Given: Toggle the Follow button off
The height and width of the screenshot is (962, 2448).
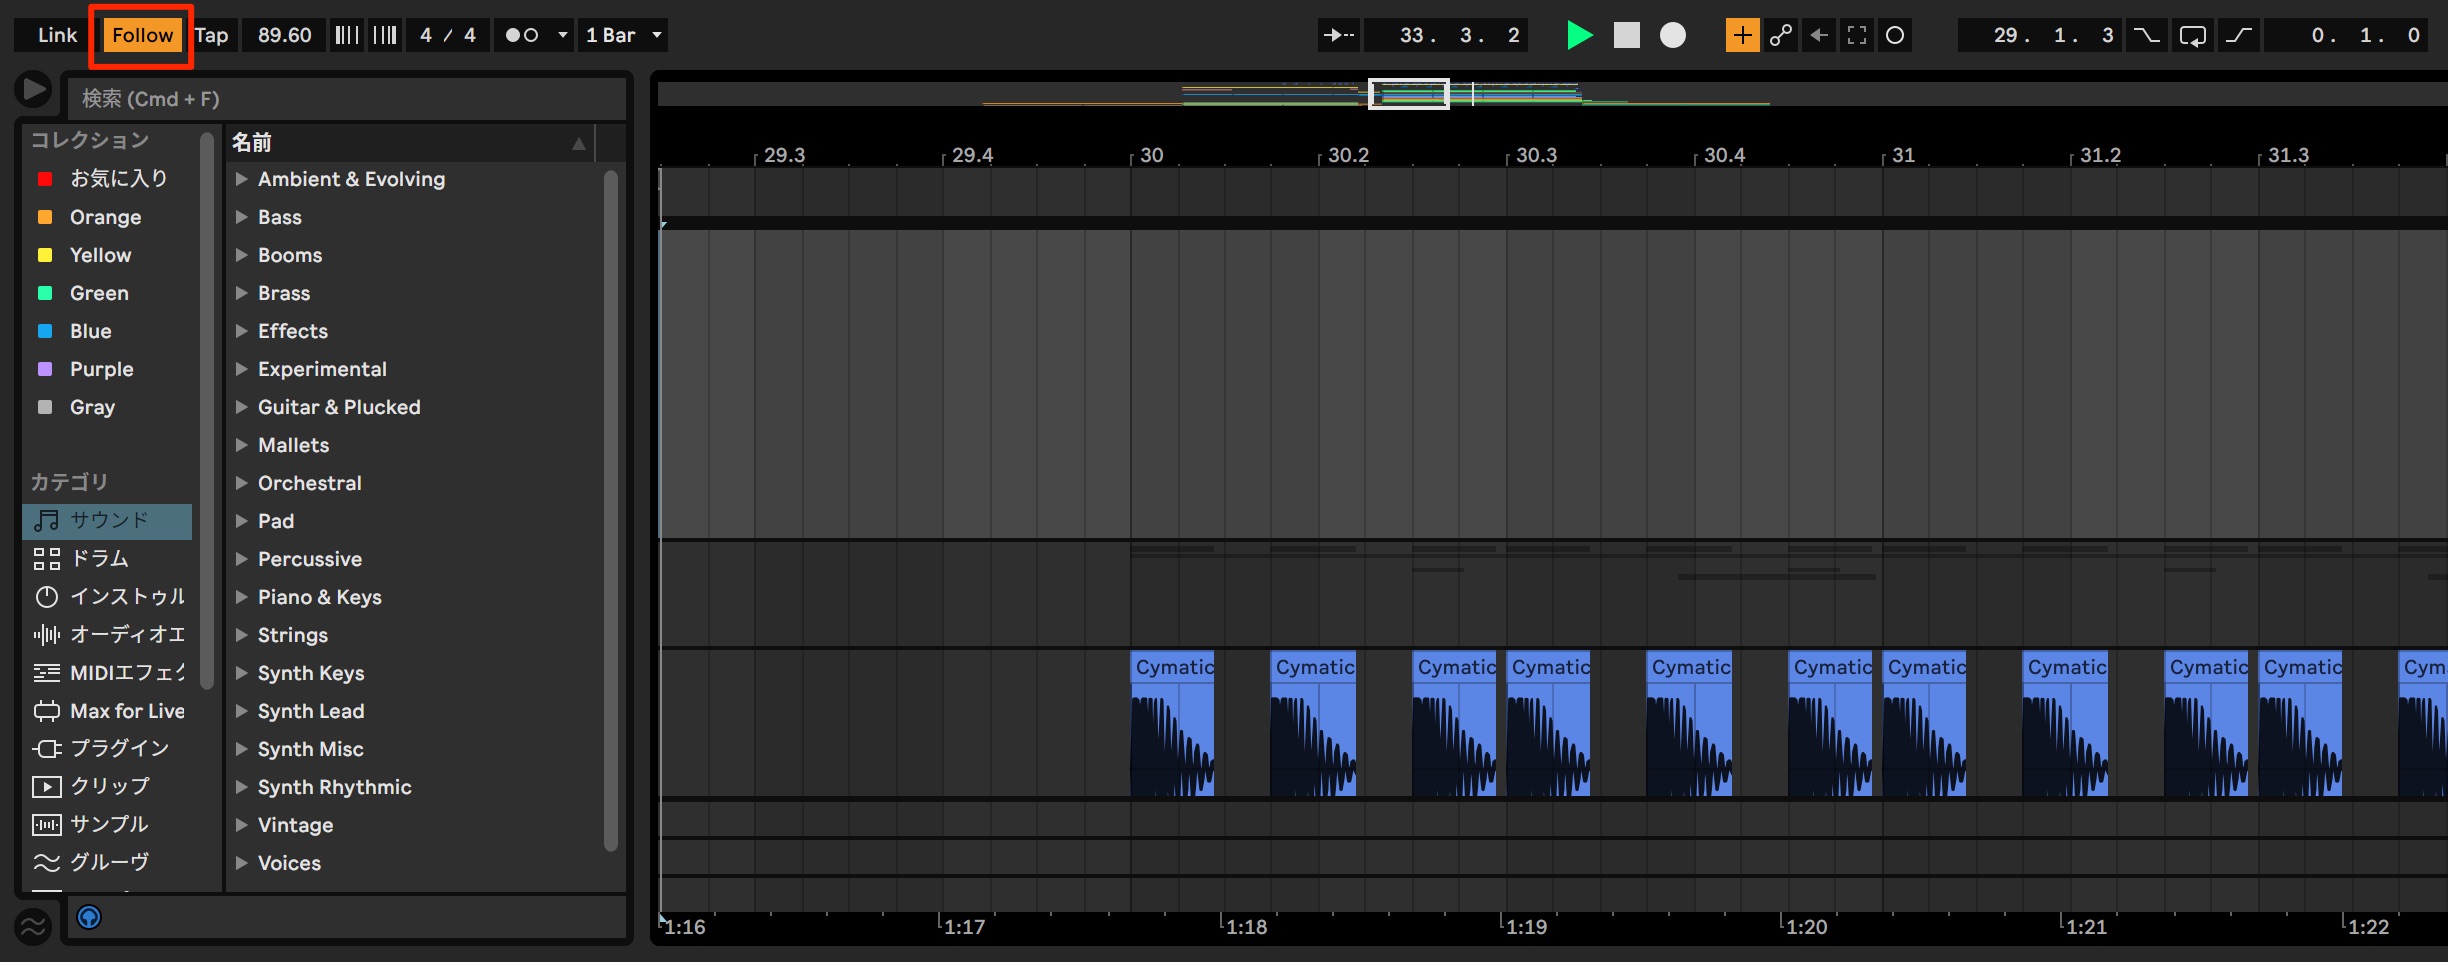Looking at the screenshot, I should click(x=142, y=35).
